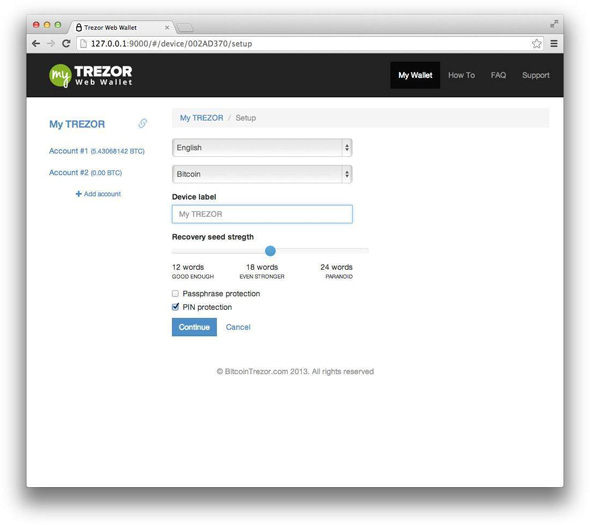The height and width of the screenshot is (525, 590).
Task: Reload the page with refresh icon
Action: click(66, 44)
